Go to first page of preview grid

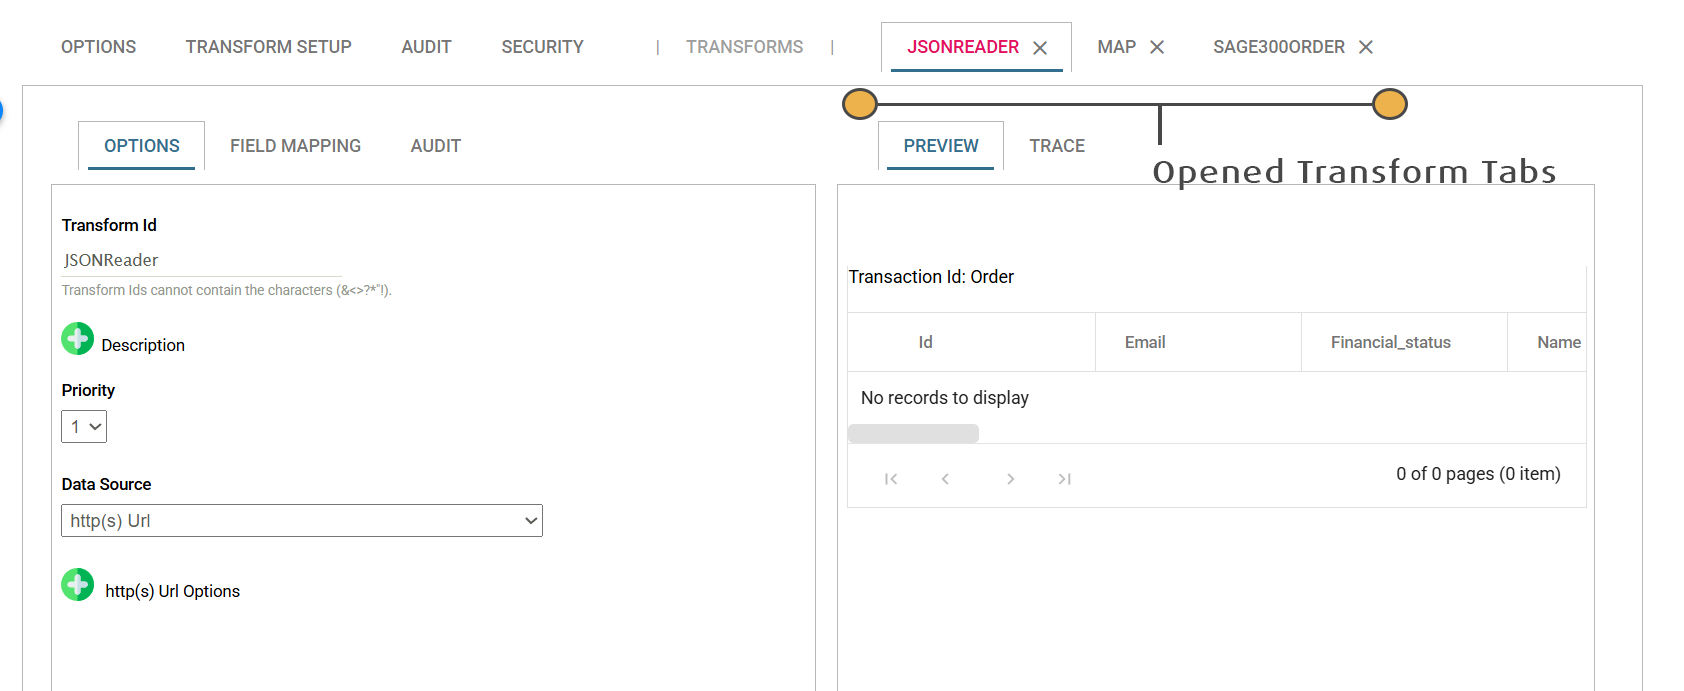pyautogui.click(x=891, y=479)
